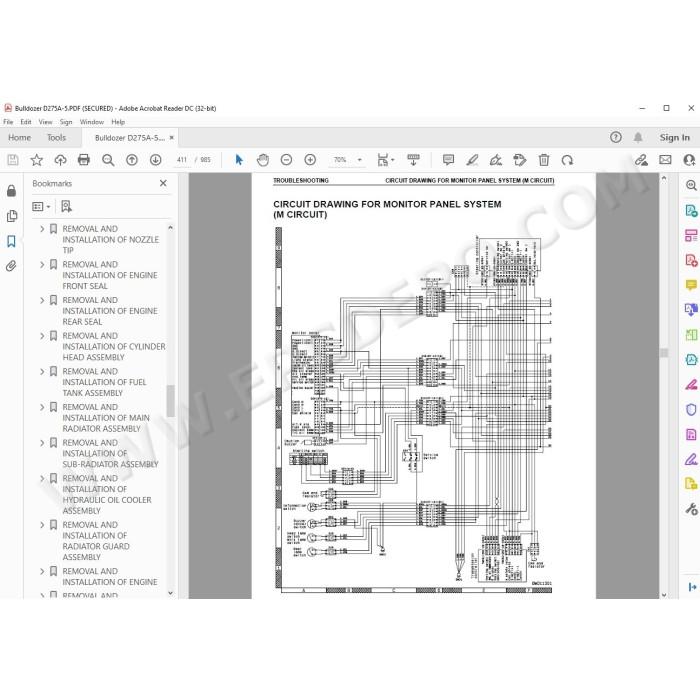Activate the Selection arrow tool
The width and height of the screenshot is (700, 700).
(x=239, y=160)
